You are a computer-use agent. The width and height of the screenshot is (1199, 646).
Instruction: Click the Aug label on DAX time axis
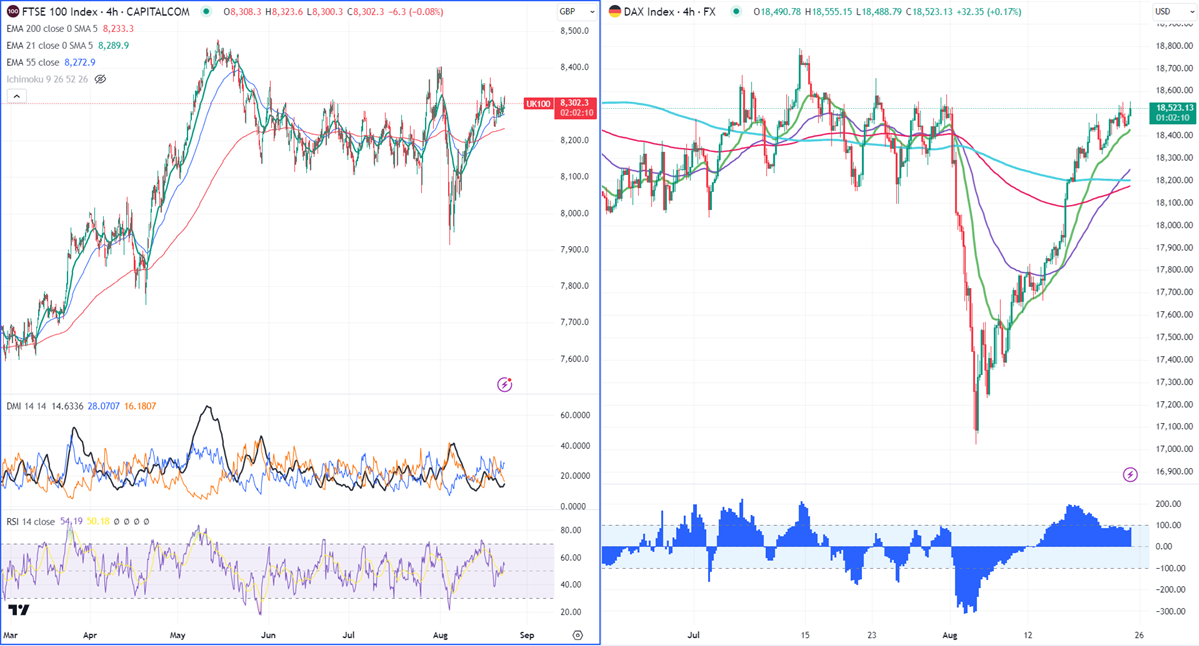tap(950, 635)
